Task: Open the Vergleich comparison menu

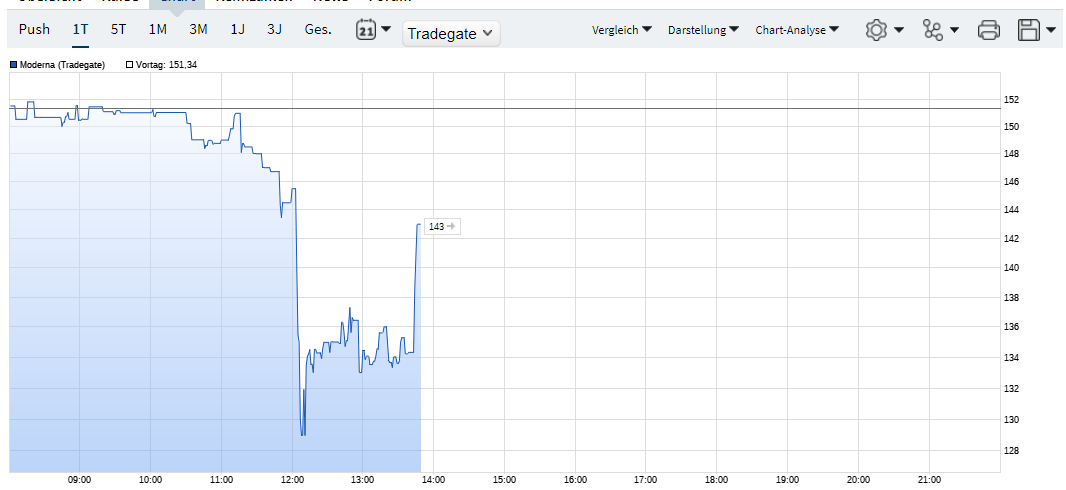Action: pos(622,30)
